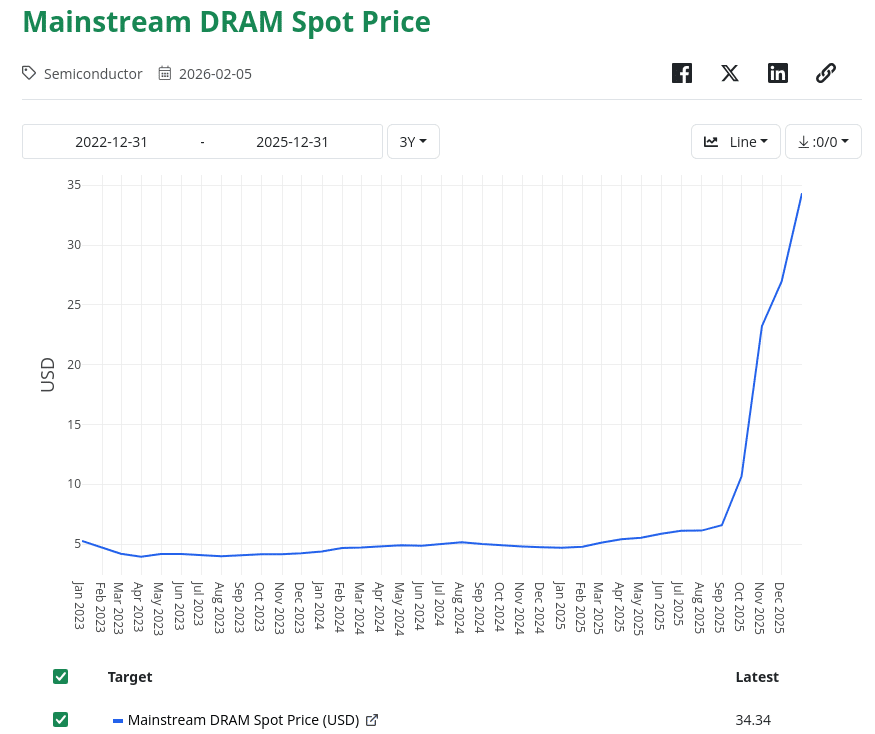875x734 pixels.
Task: Click the tag icon beside Semiconductor
Action: pos(29,73)
